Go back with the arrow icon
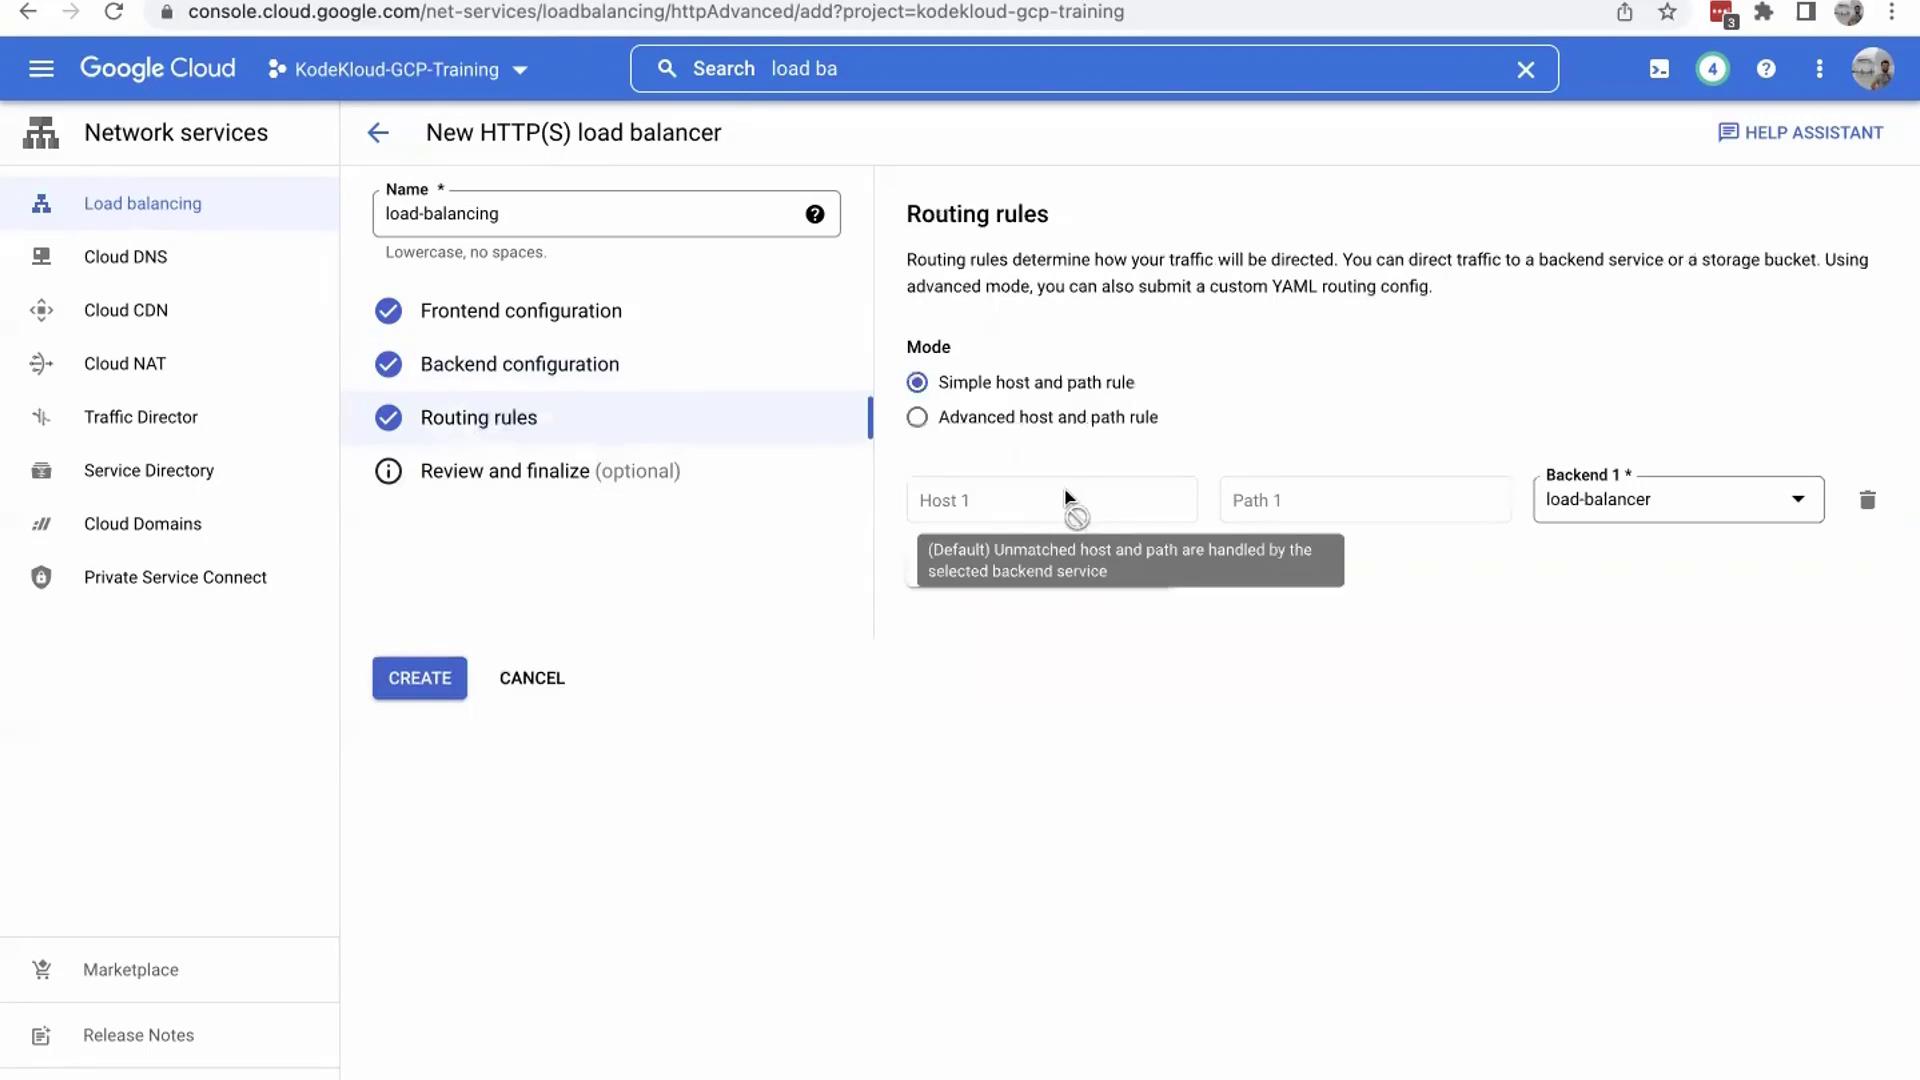 pyautogui.click(x=378, y=133)
